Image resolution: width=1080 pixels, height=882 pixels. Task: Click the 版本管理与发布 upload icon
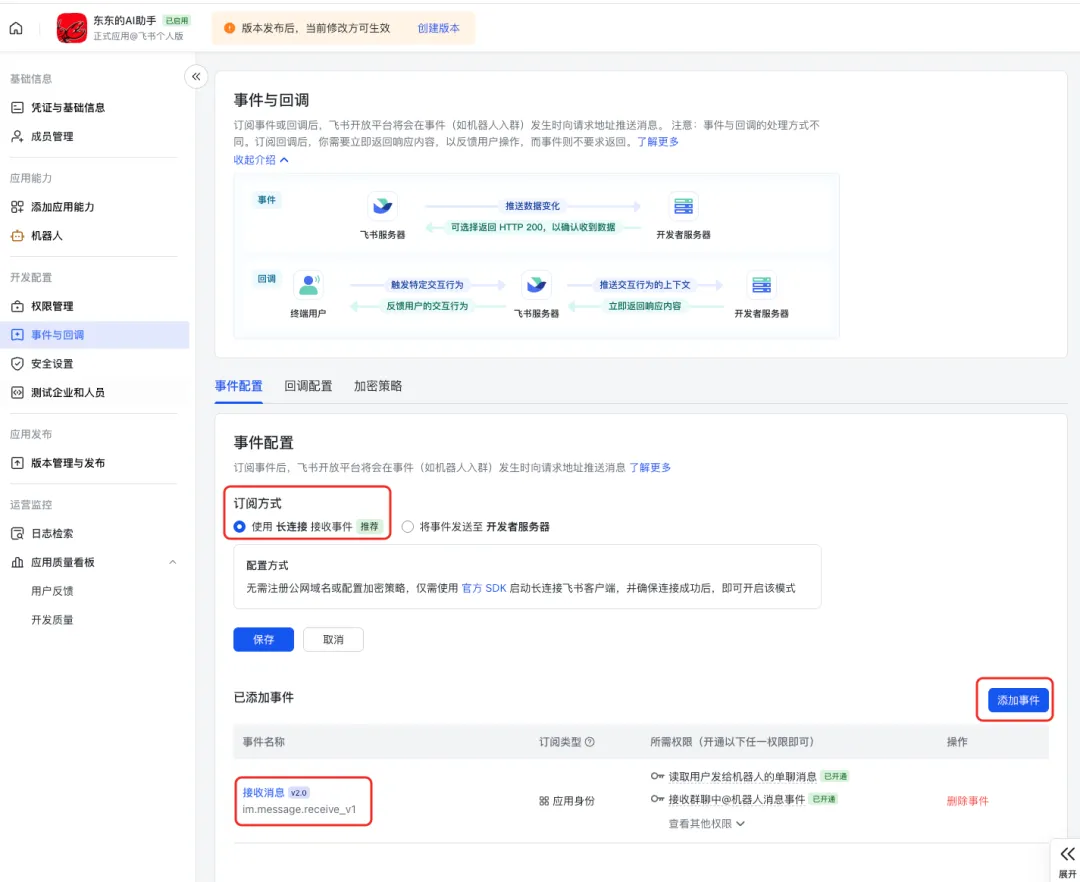tap(17, 463)
